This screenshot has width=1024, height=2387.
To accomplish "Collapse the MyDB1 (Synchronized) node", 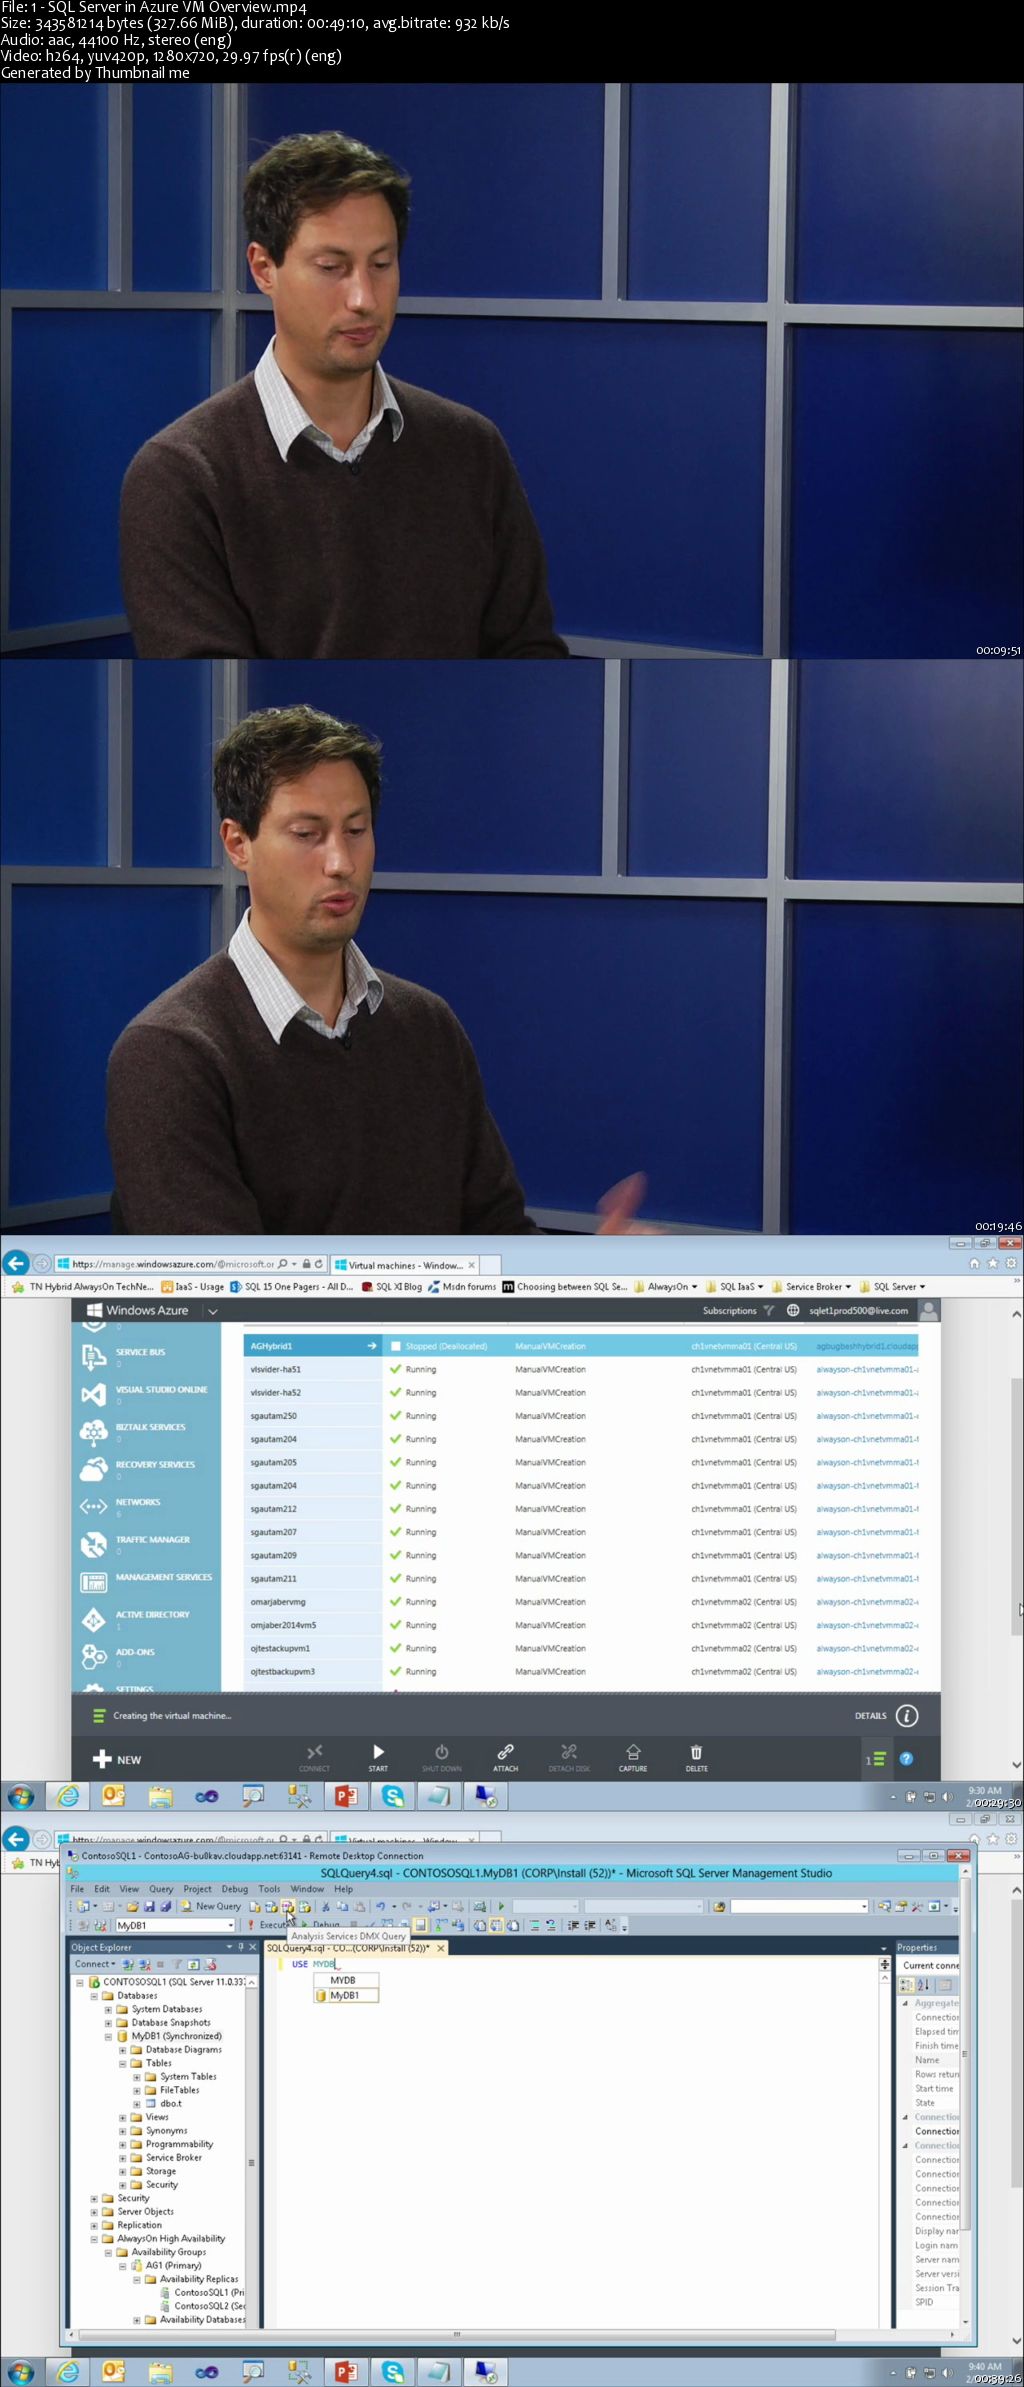I will tap(108, 2036).
